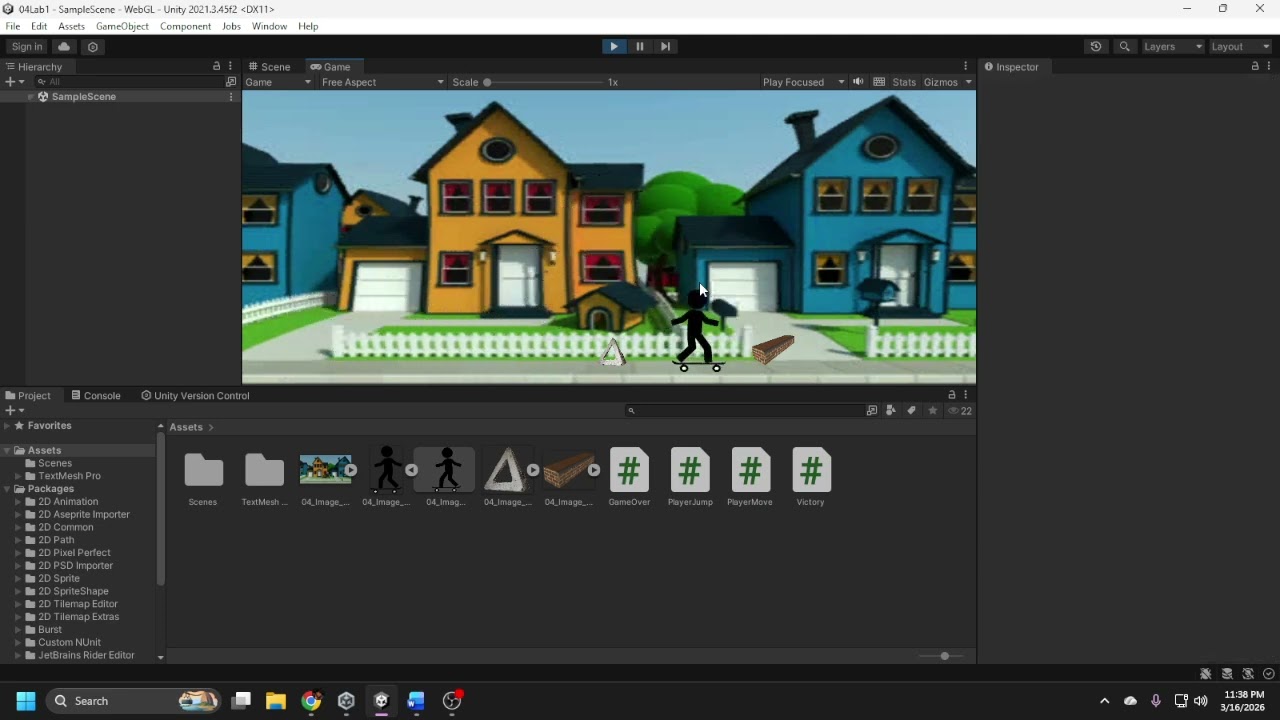Select the Victory script asset

coord(811,476)
